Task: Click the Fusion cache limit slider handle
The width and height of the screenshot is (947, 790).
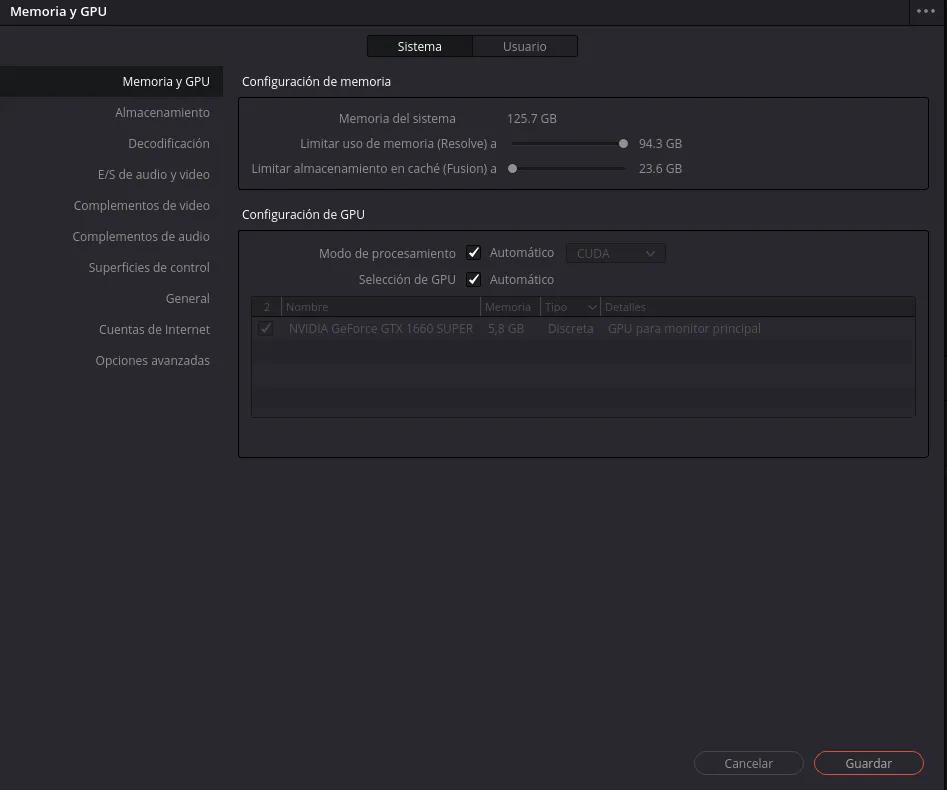Action: pos(513,169)
